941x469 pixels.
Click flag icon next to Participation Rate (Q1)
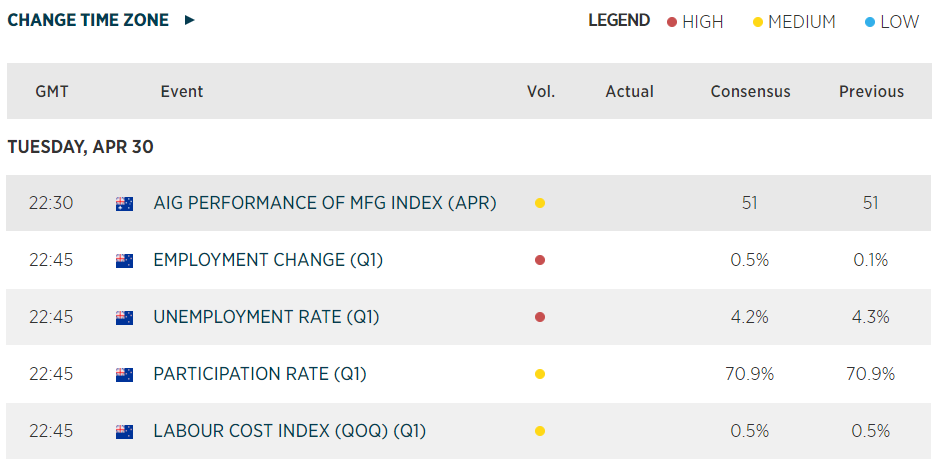click(125, 375)
